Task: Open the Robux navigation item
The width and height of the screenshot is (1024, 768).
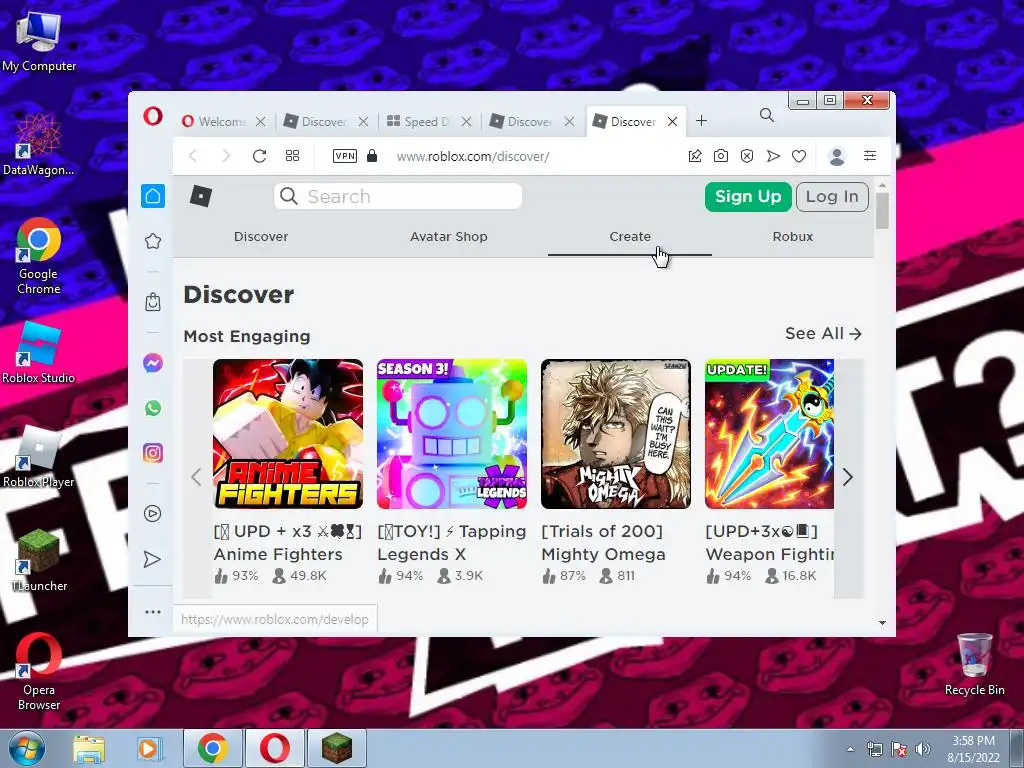Action: [x=792, y=236]
